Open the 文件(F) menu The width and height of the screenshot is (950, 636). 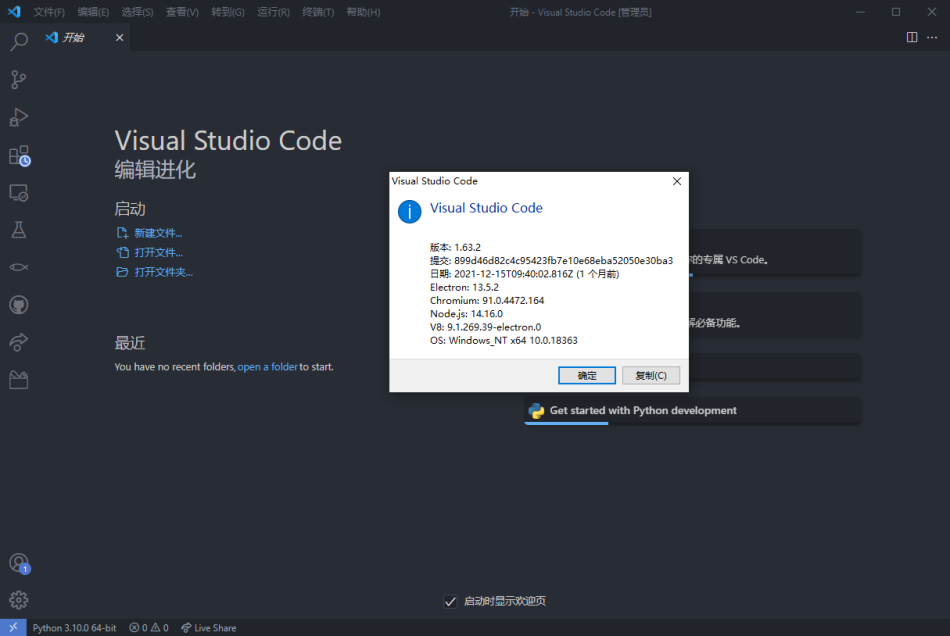[49, 12]
